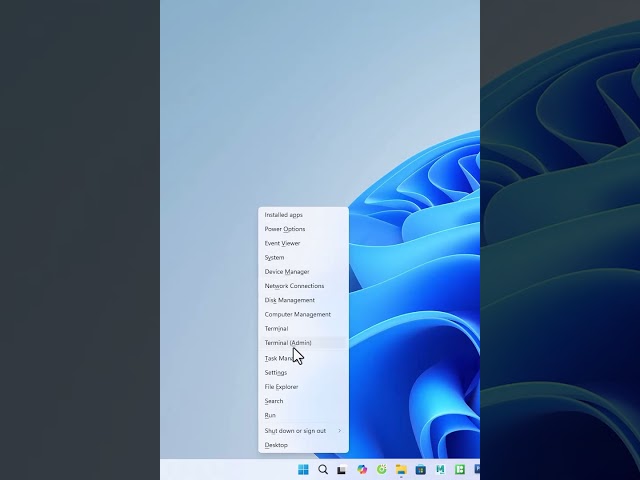Open Microsoft Store icon on taskbar

[420, 469]
